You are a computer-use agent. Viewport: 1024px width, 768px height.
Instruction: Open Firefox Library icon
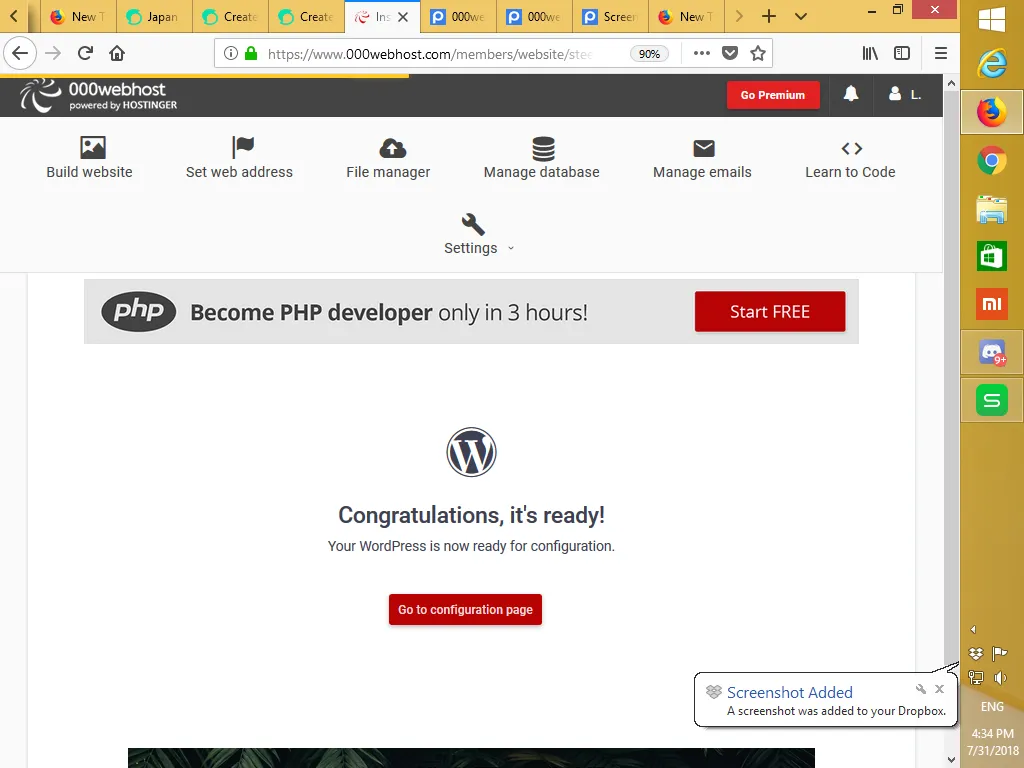(x=870, y=53)
